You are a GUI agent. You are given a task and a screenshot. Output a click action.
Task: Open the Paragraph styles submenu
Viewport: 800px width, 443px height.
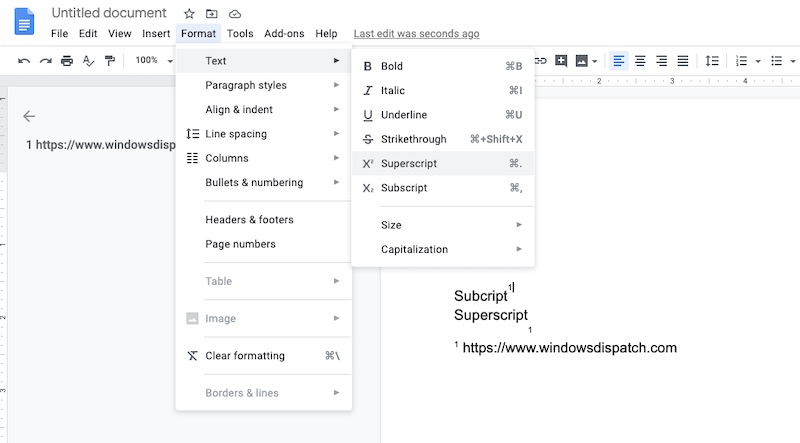(246, 85)
